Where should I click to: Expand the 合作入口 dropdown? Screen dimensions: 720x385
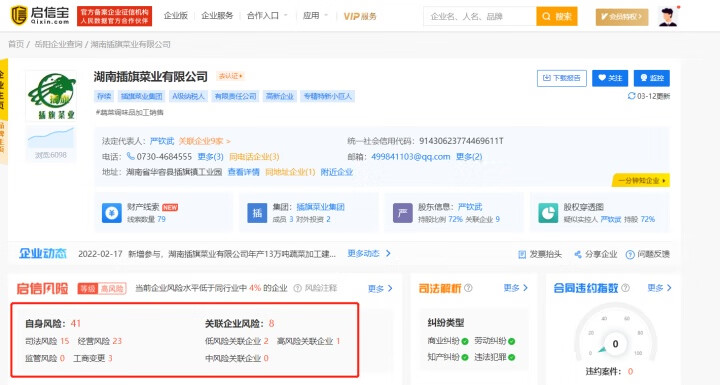click(x=267, y=16)
